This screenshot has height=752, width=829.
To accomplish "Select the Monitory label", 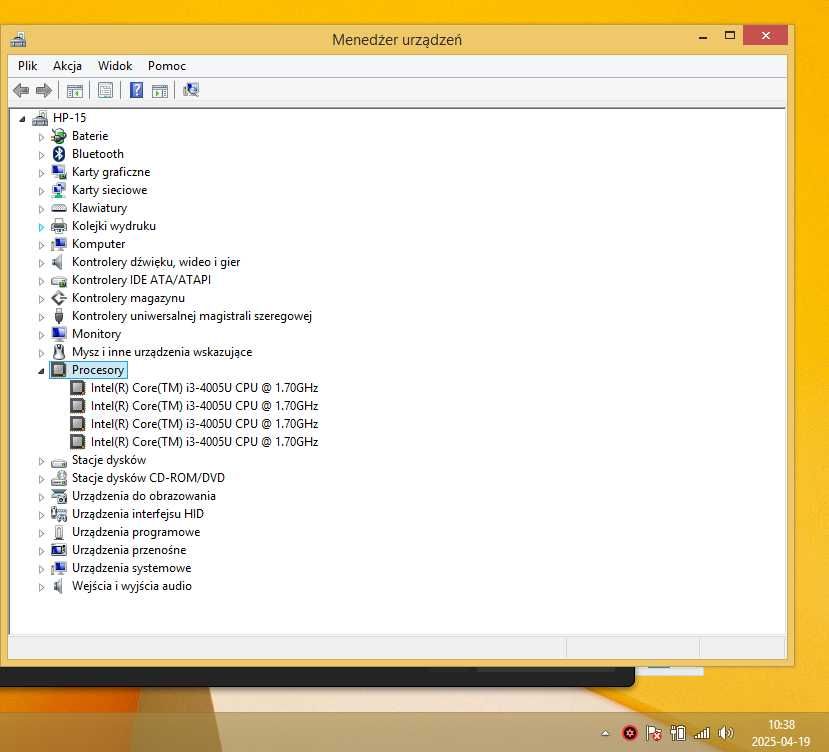I will pyautogui.click(x=96, y=334).
